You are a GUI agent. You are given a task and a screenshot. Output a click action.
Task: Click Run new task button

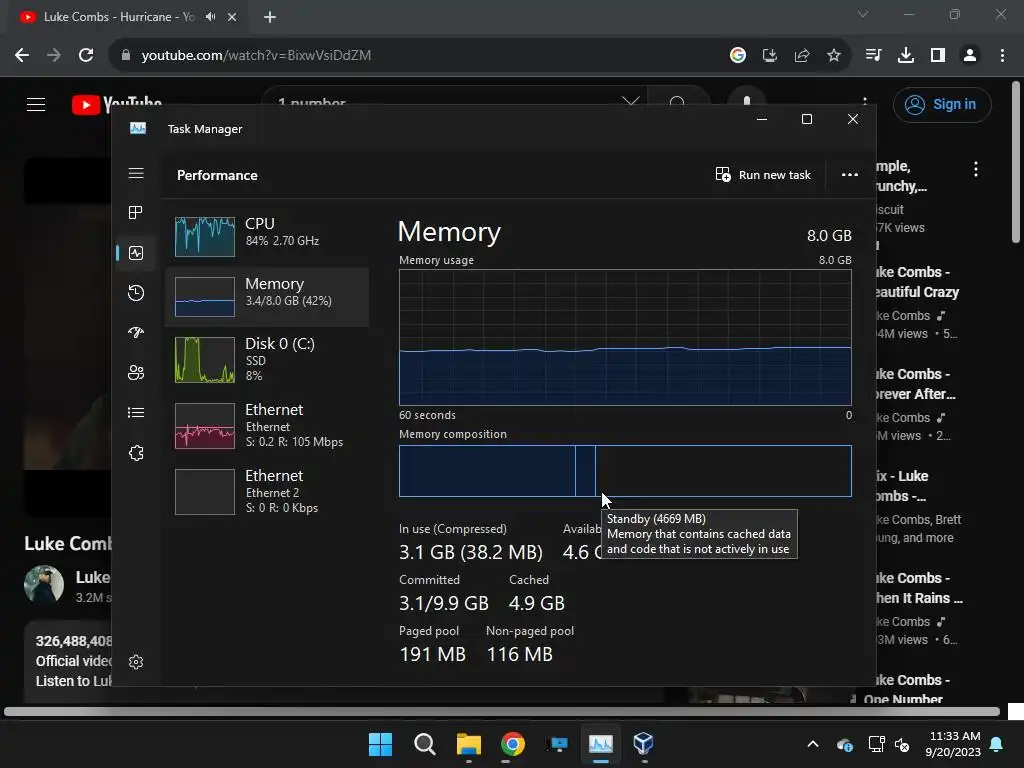point(763,174)
